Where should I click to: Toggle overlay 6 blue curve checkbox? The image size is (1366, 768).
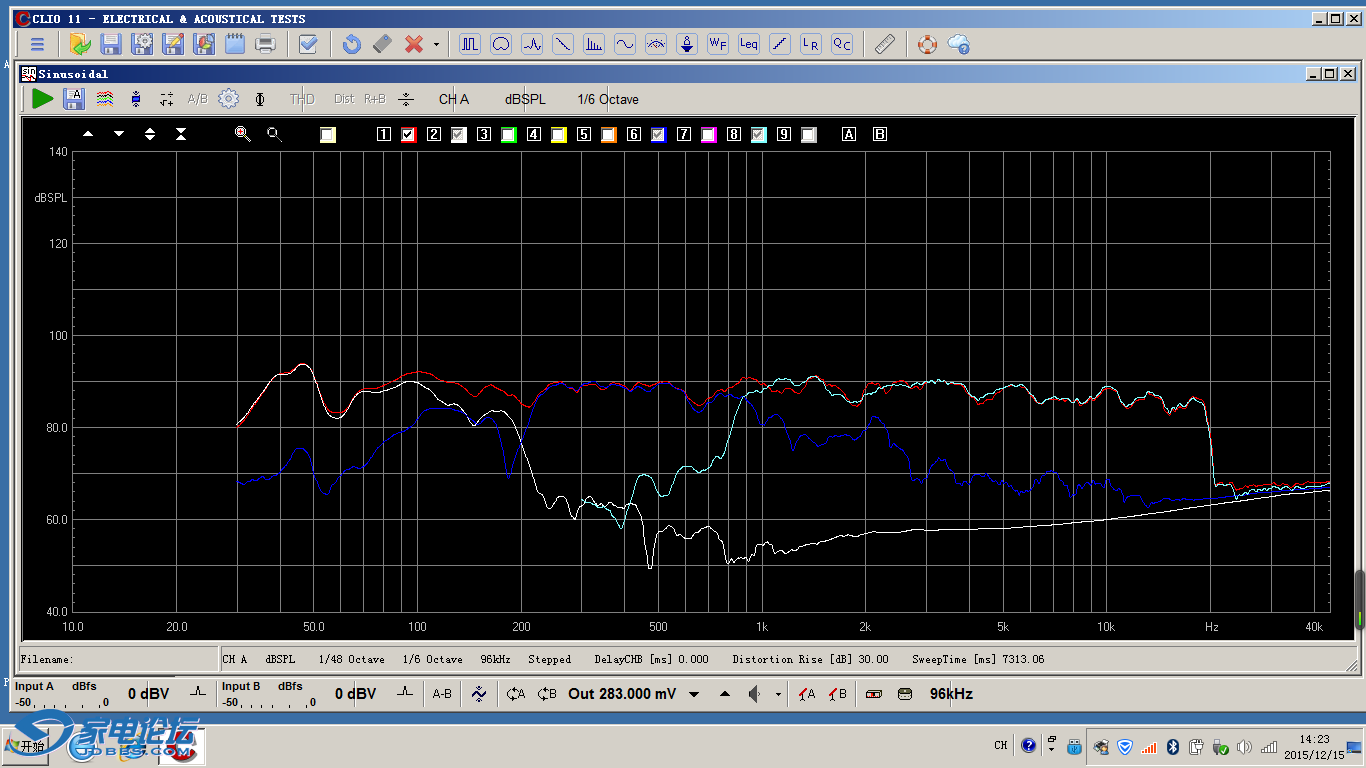click(x=658, y=135)
